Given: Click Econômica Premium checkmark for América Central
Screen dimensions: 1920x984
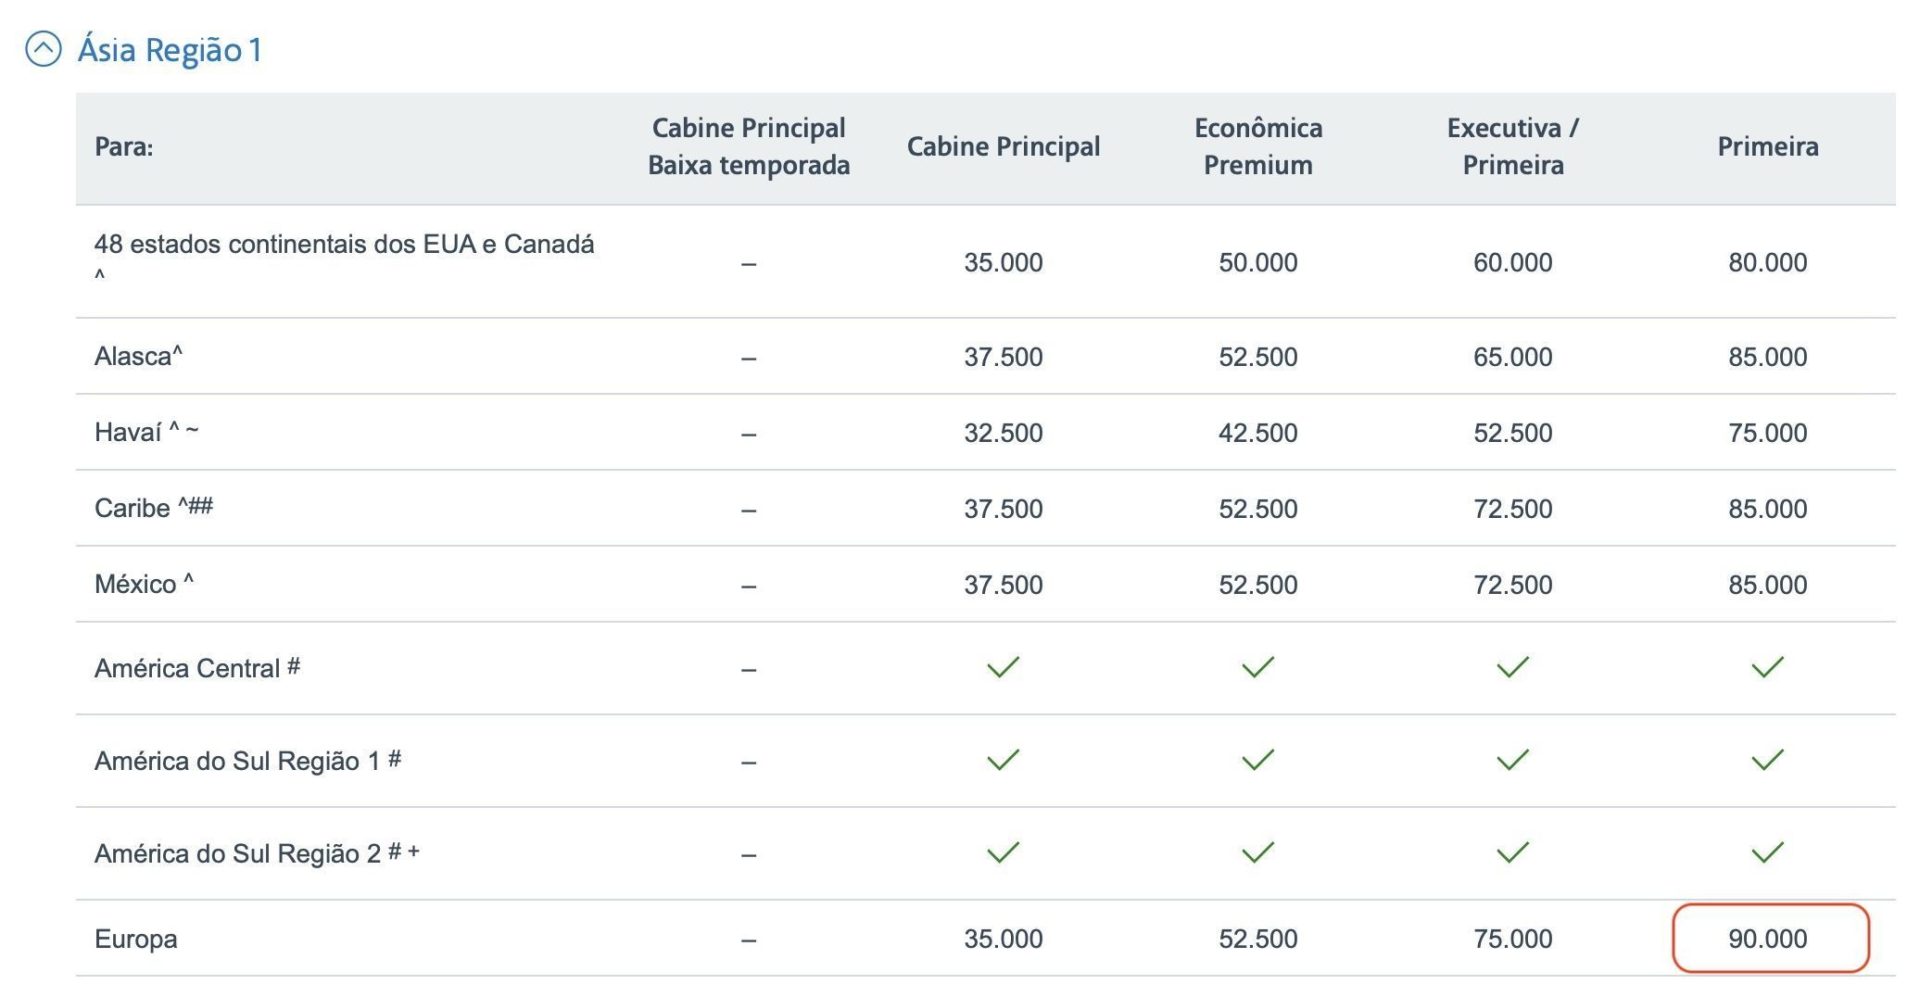Looking at the screenshot, I should [x=1258, y=667].
